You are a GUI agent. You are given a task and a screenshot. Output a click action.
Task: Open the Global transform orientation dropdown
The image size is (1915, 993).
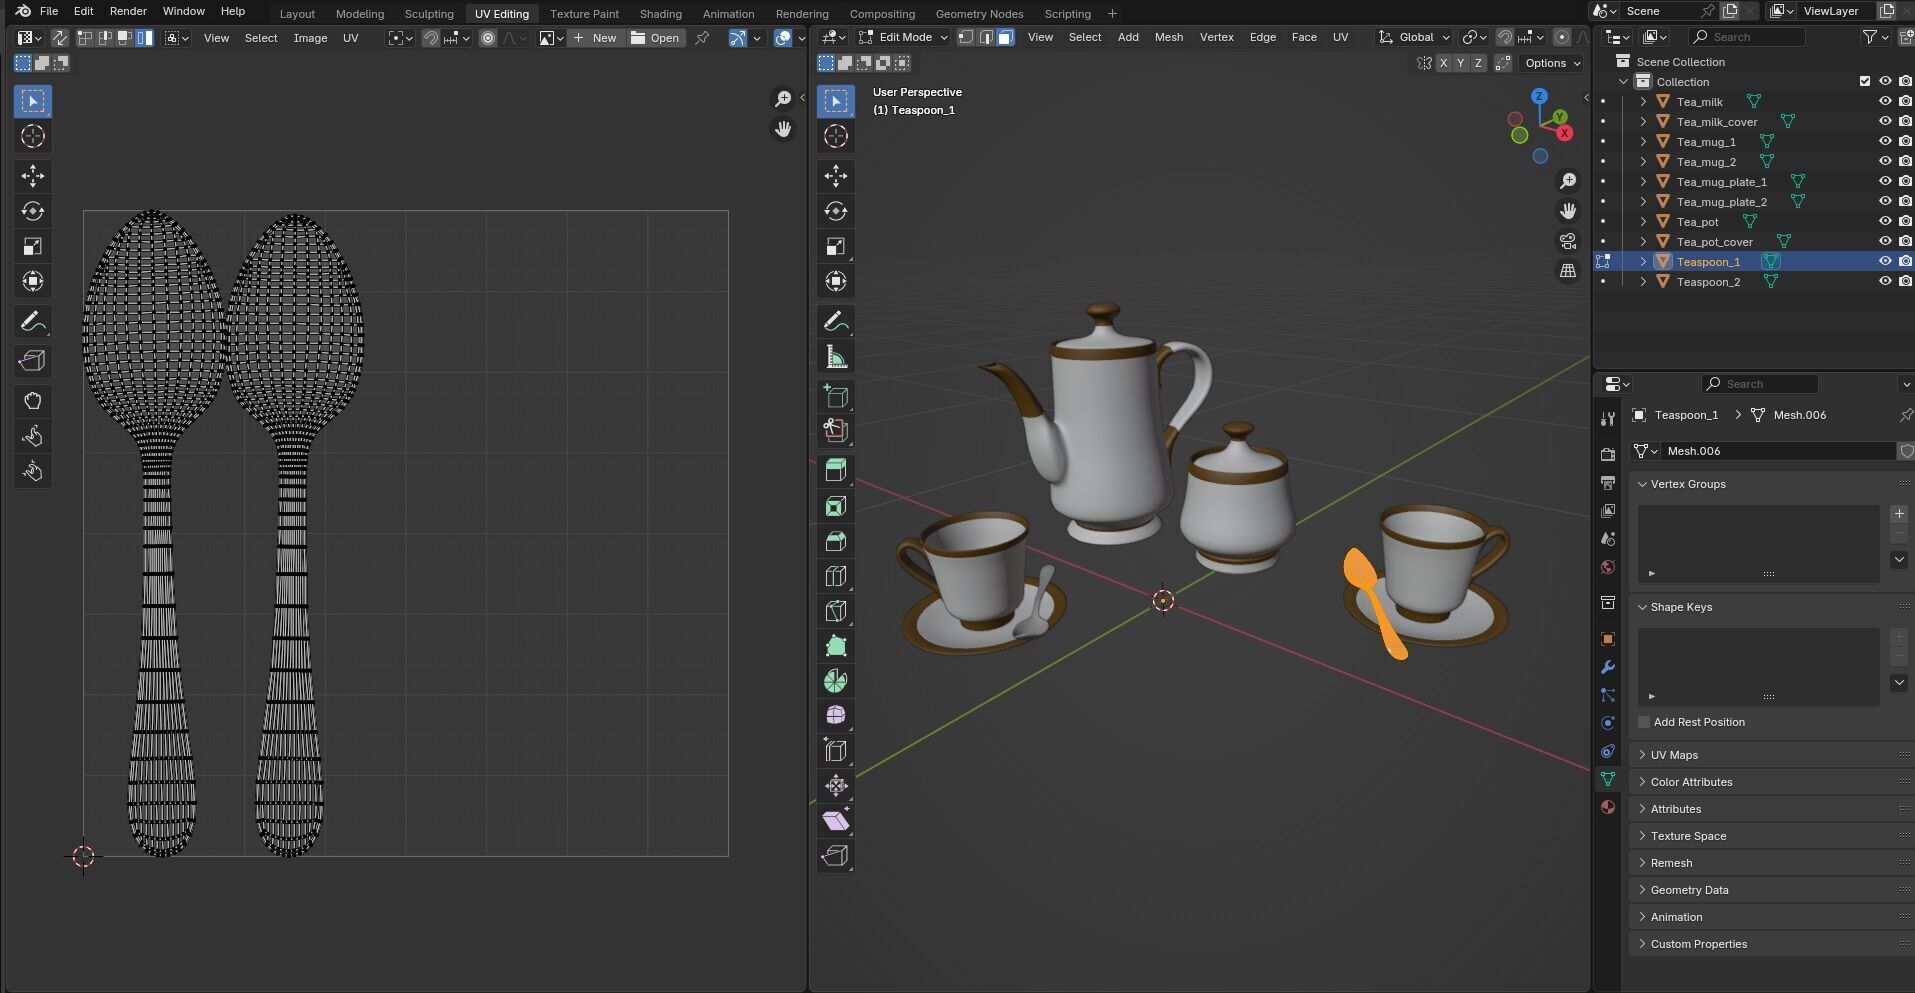point(1415,37)
